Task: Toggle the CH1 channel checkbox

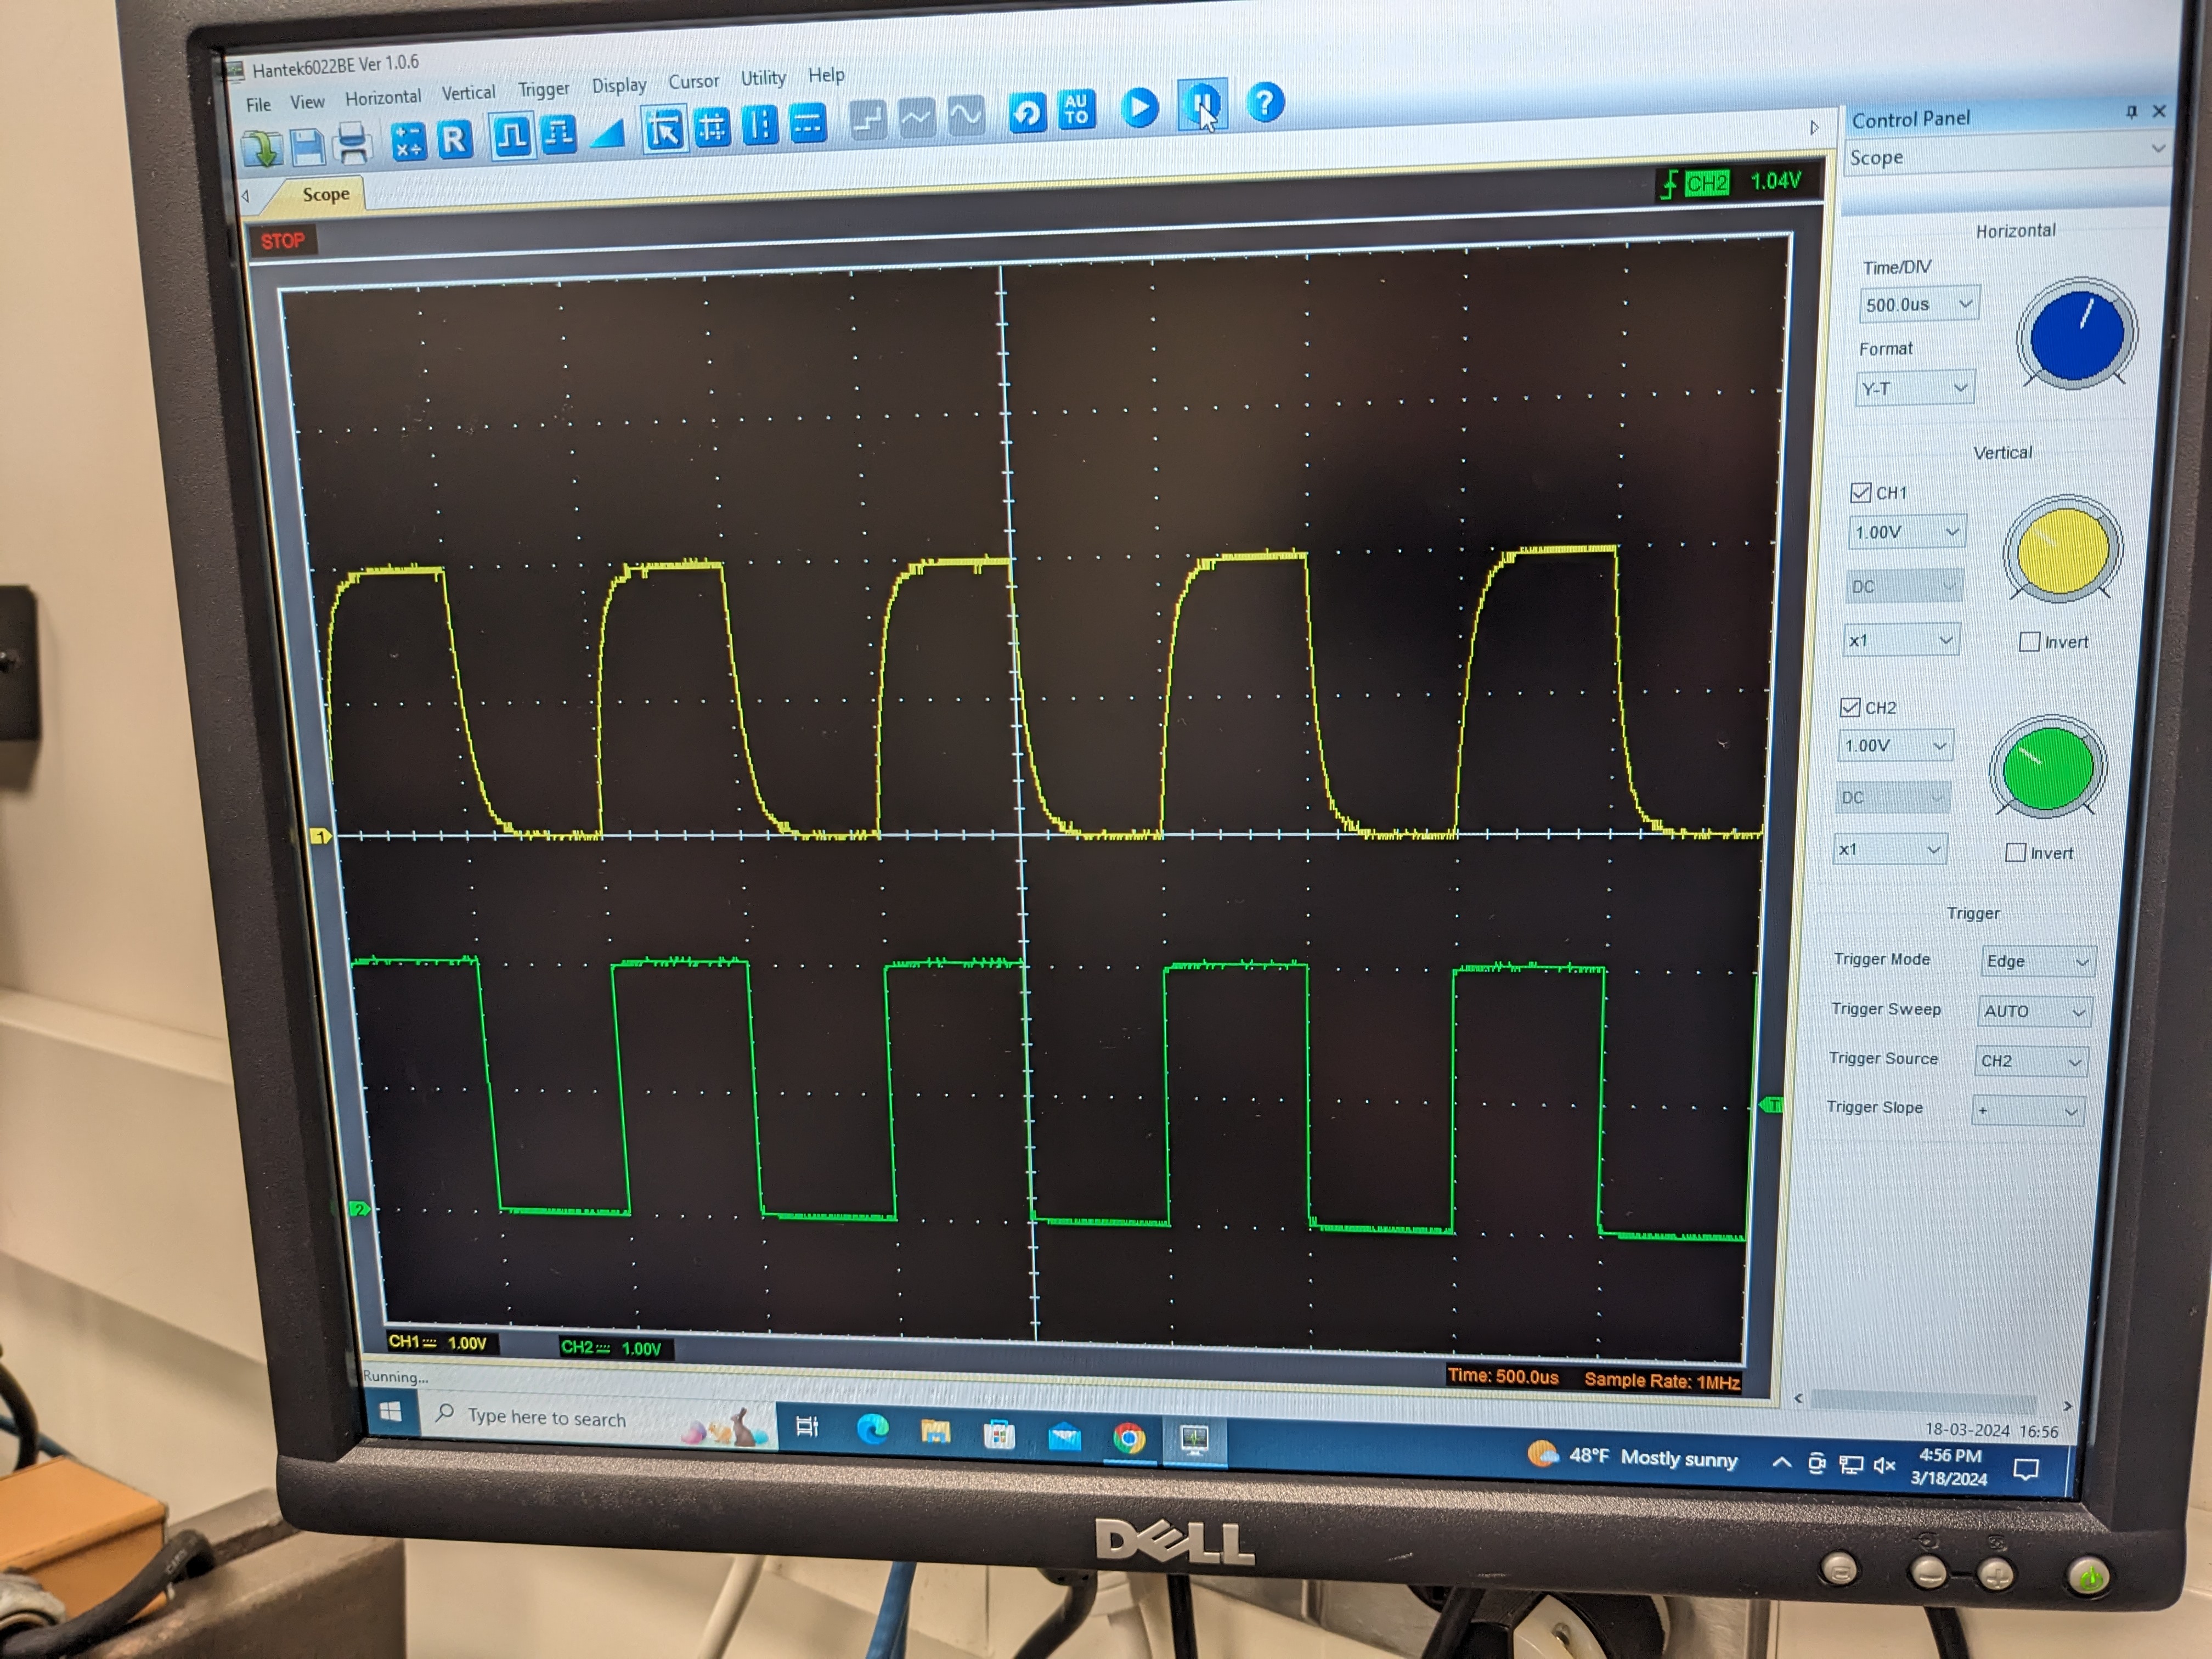Action: 1860,492
